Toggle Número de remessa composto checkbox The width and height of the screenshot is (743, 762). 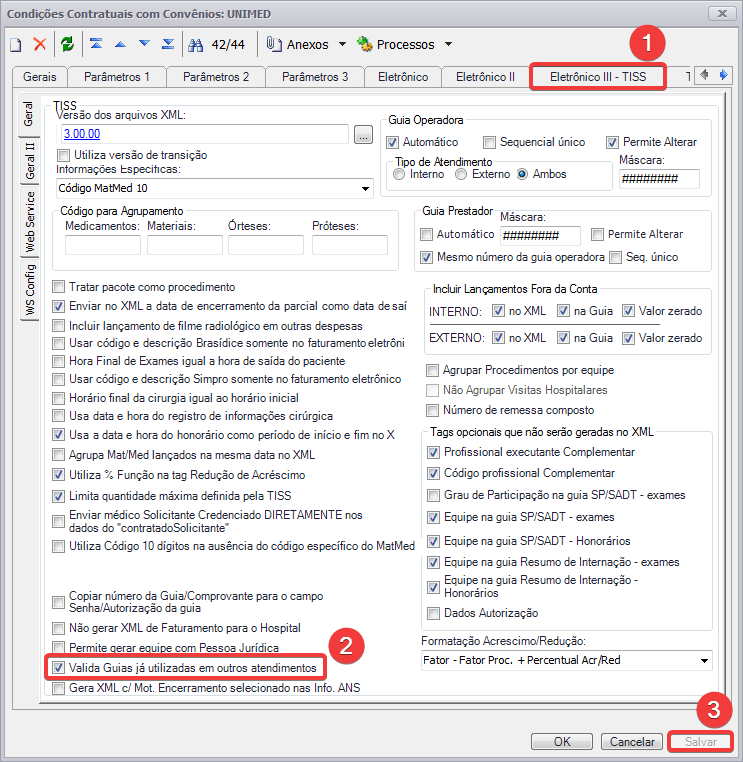click(x=432, y=410)
